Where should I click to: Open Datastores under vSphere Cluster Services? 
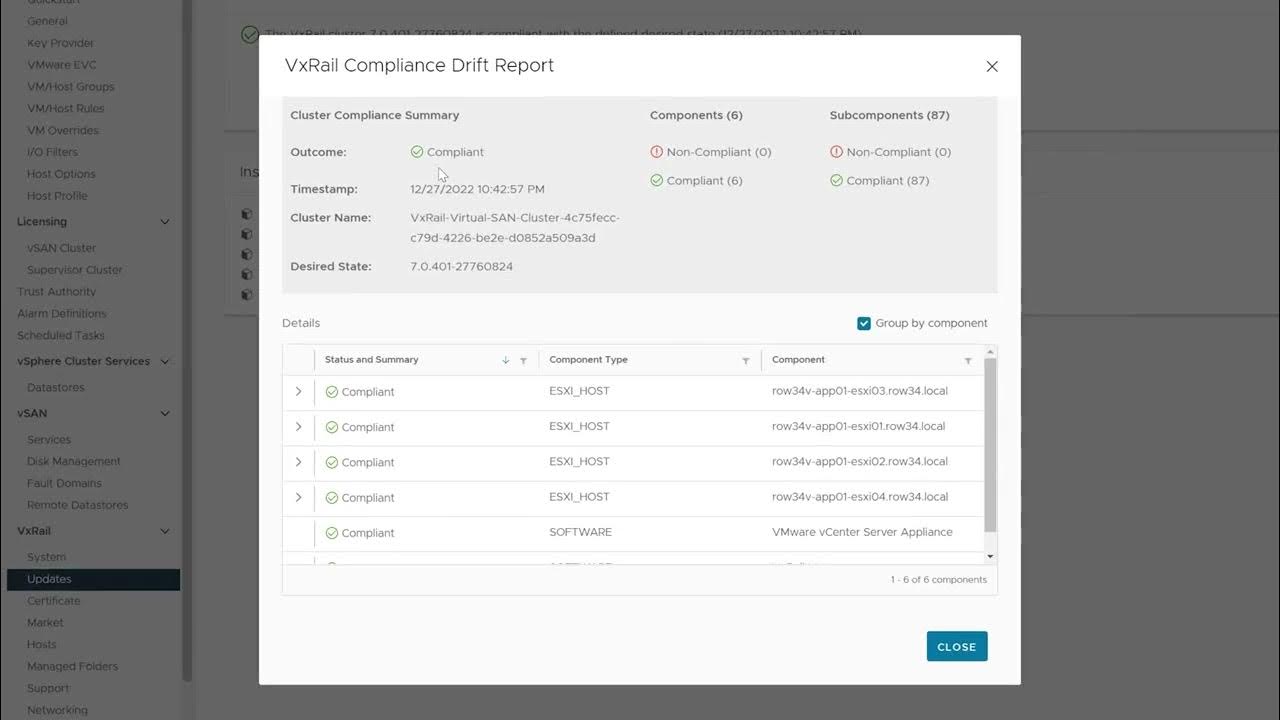coord(56,387)
